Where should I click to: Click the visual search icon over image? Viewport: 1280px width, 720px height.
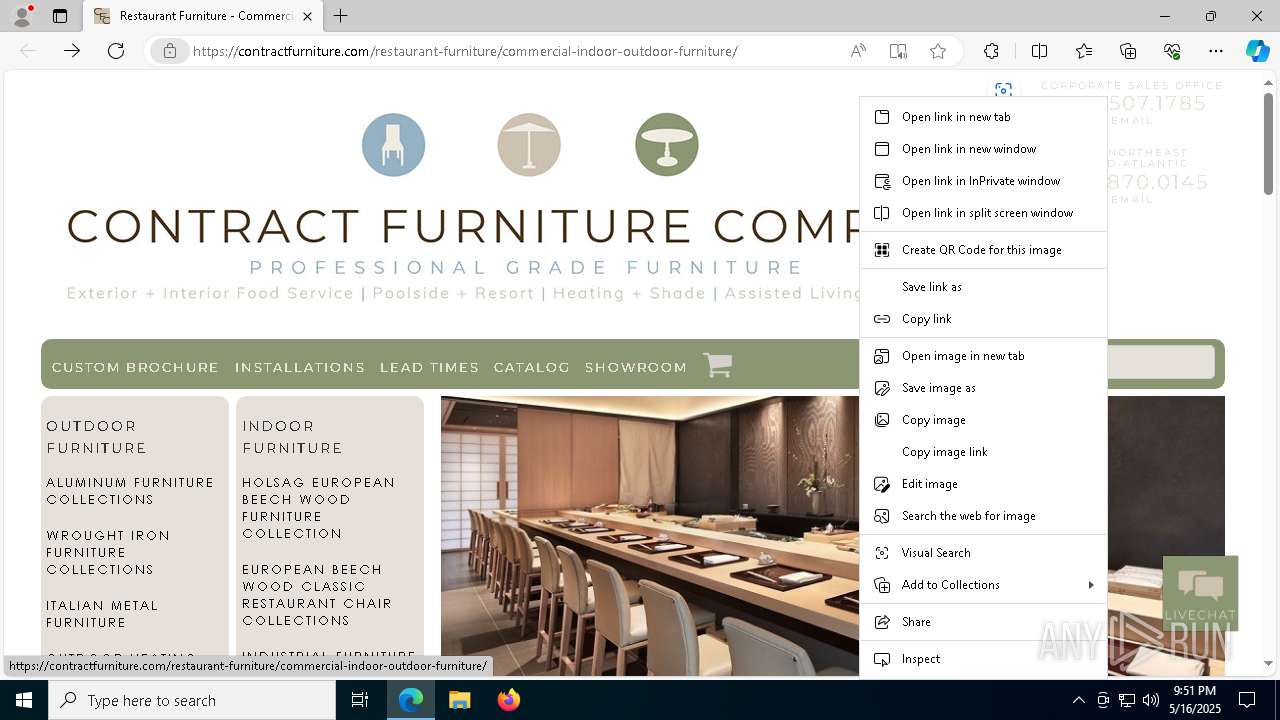click(x=1003, y=90)
